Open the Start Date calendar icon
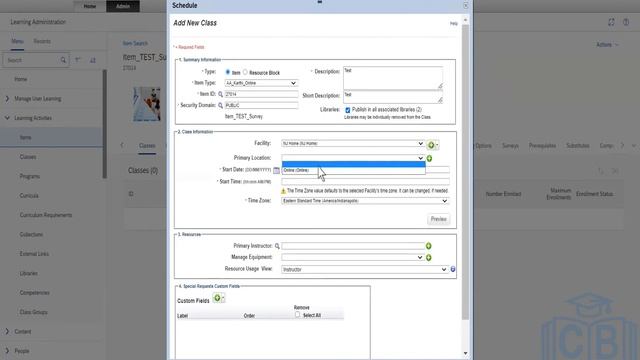The width and height of the screenshot is (640, 360). click(x=276, y=170)
